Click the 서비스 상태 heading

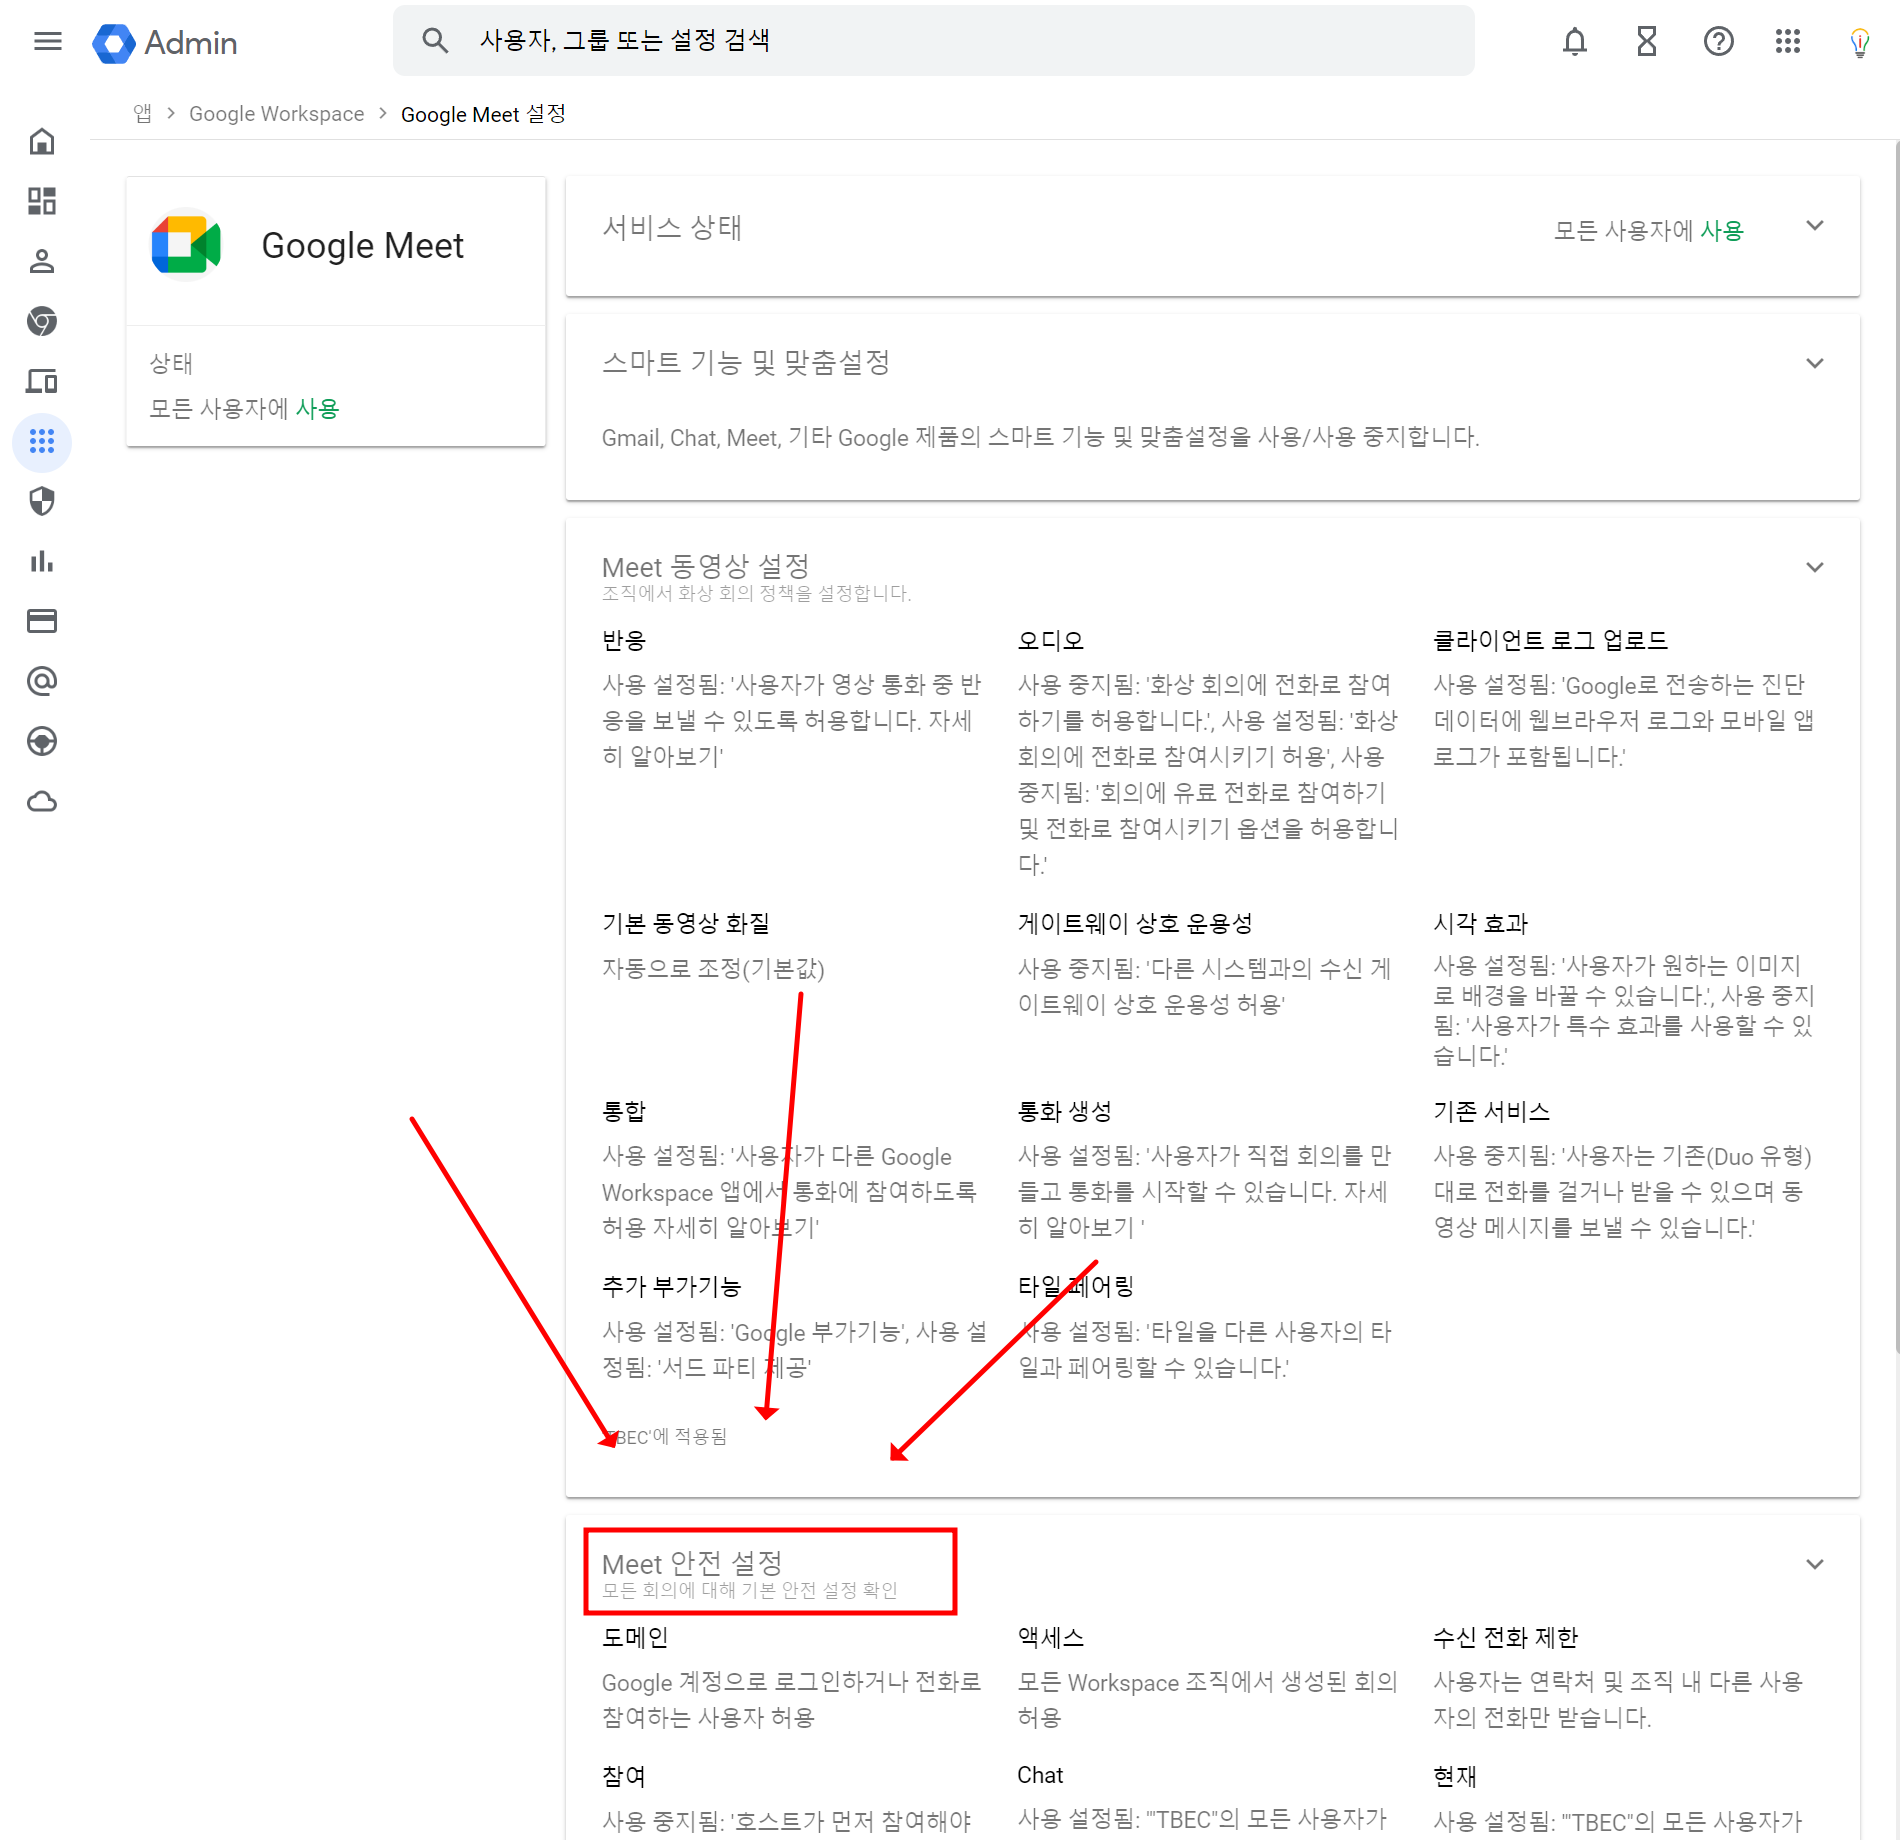coord(671,228)
